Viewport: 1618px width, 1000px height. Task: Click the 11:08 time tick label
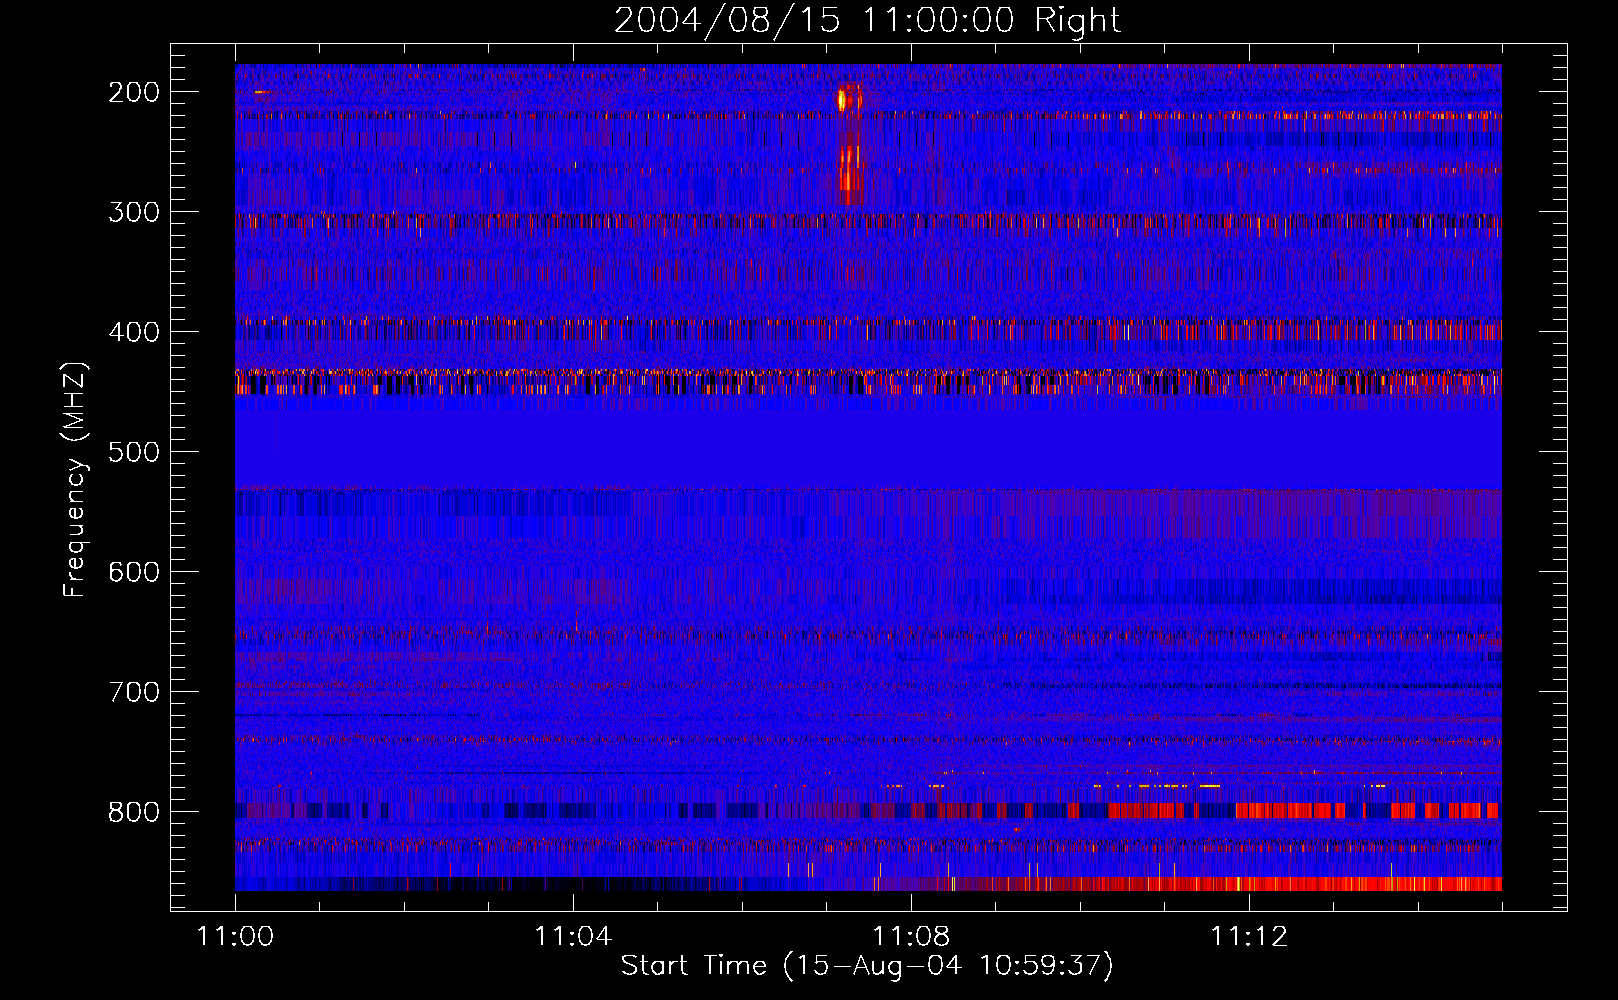coord(911,937)
